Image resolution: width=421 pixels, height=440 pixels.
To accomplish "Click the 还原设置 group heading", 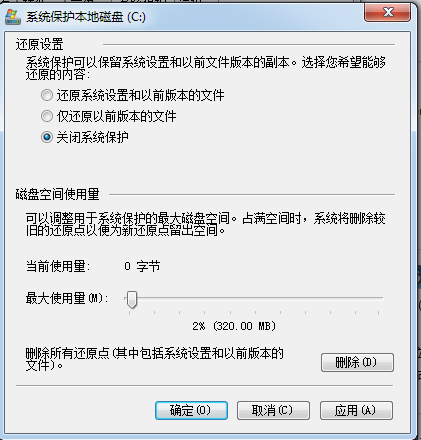I will point(39,44).
